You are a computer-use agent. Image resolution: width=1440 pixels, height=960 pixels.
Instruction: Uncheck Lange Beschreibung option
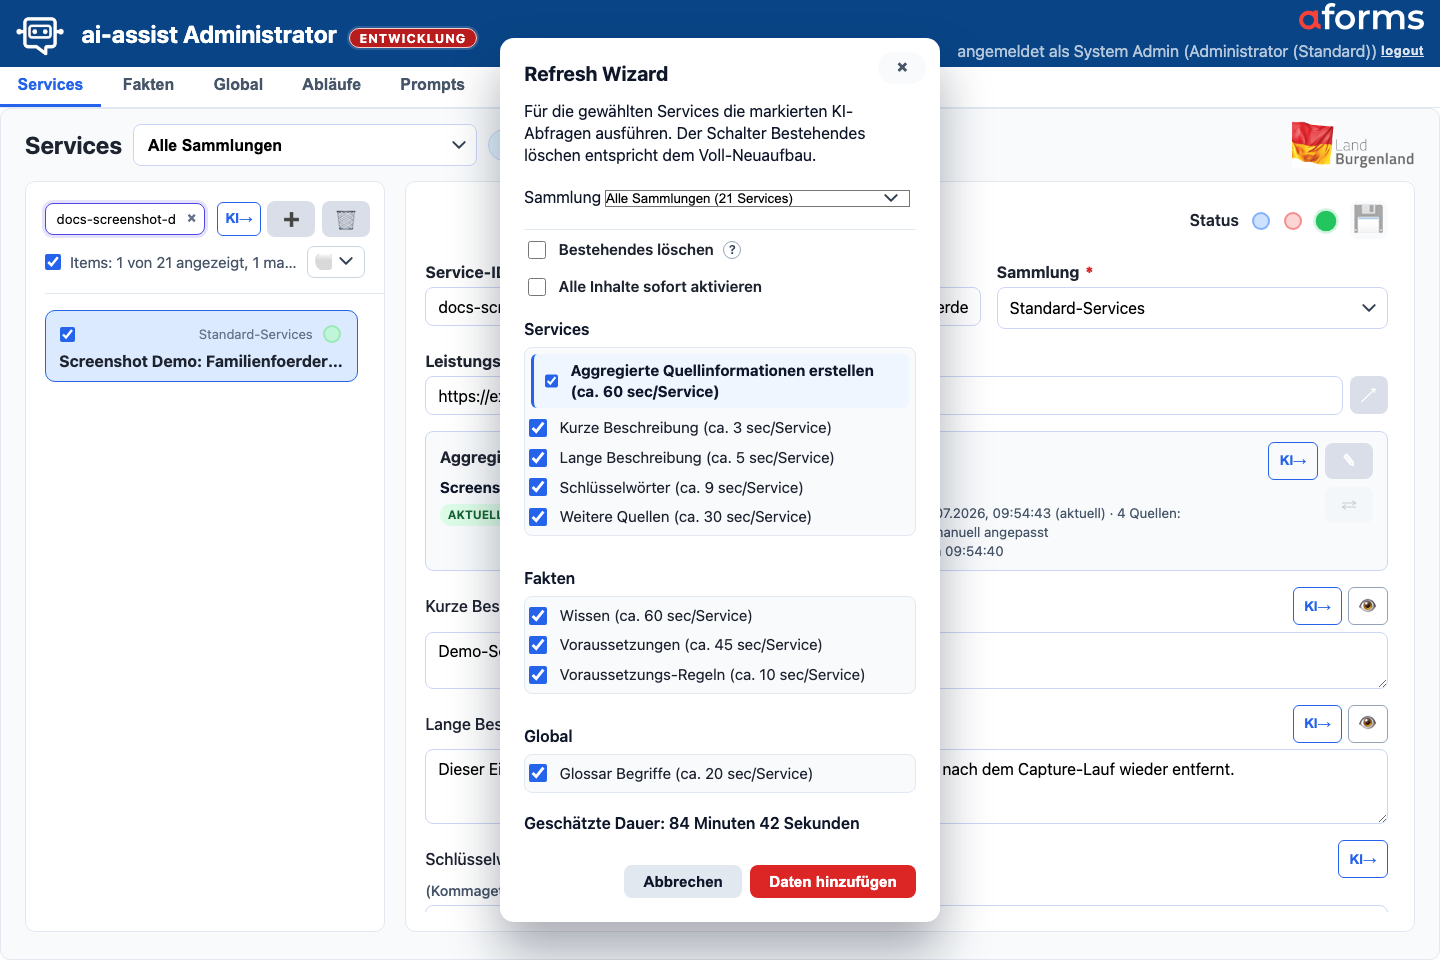pos(538,458)
